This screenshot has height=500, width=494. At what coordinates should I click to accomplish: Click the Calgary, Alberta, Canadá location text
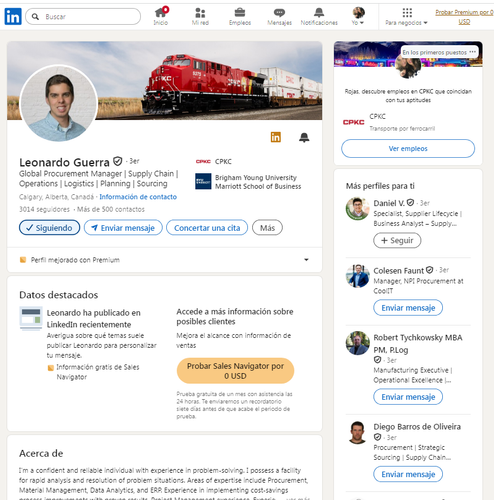[x=56, y=197]
